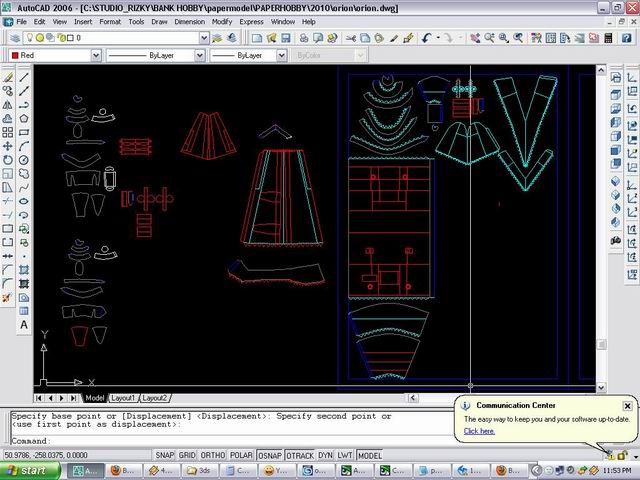Toggle POLAR tracking
Viewport: 640px width, 480px height.
(x=241, y=455)
